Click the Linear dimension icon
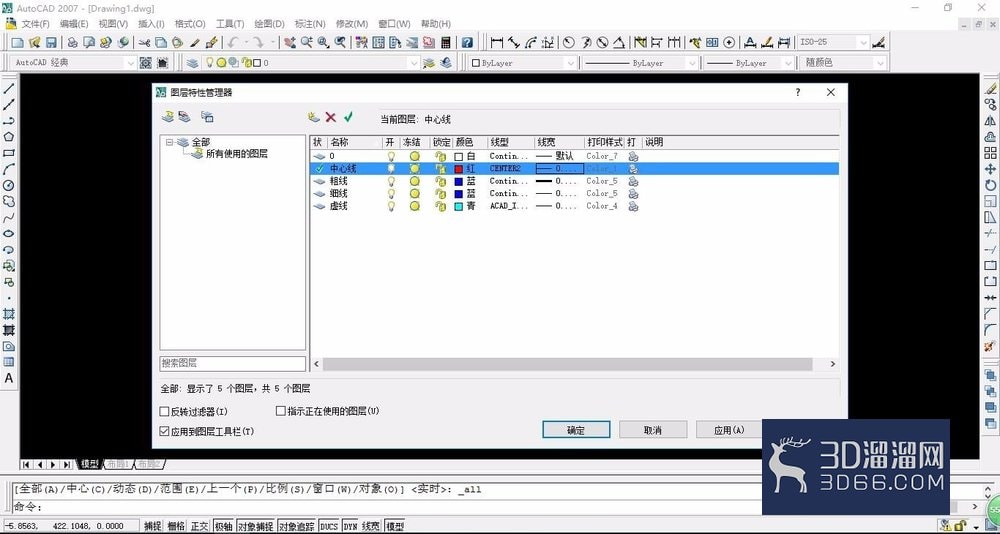Image resolution: width=1000 pixels, height=534 pixels. 496,43
